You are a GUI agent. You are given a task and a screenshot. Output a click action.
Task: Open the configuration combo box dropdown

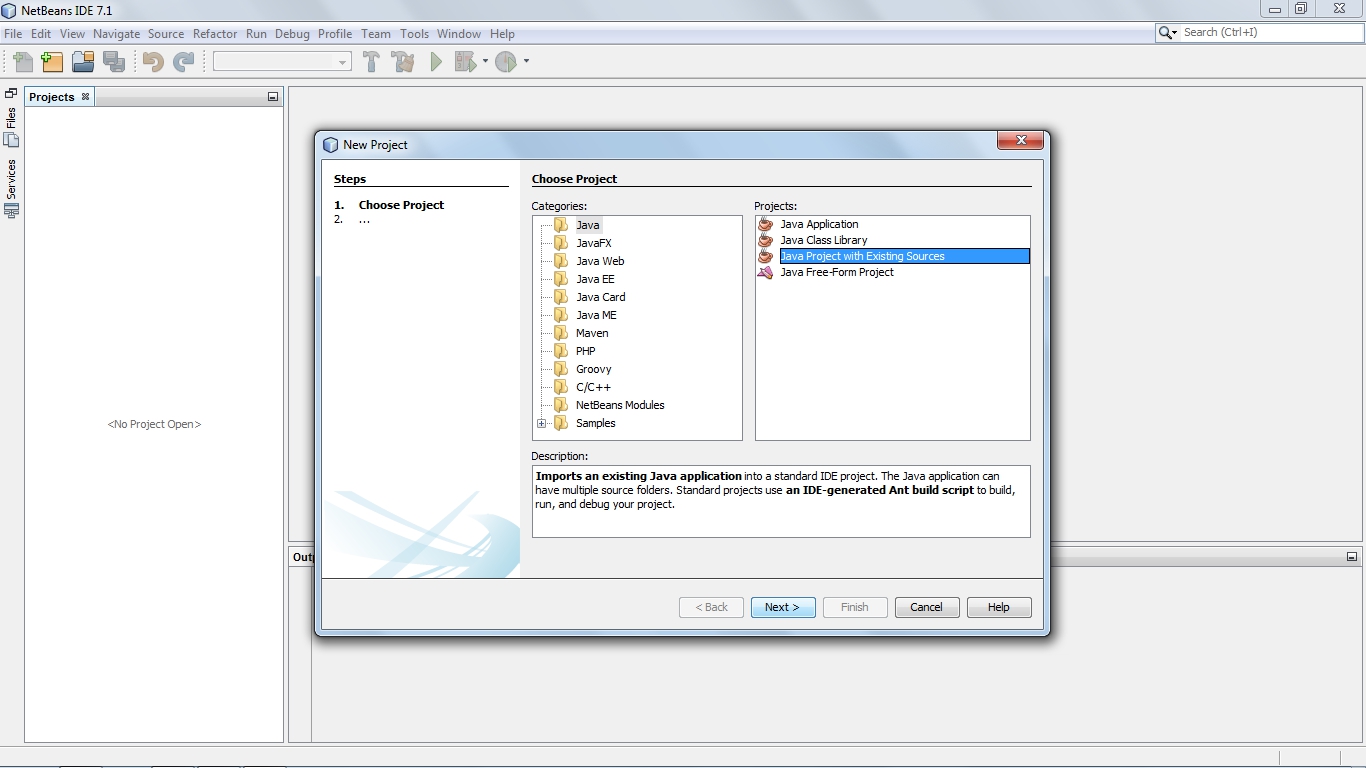[x=344, y=61]
